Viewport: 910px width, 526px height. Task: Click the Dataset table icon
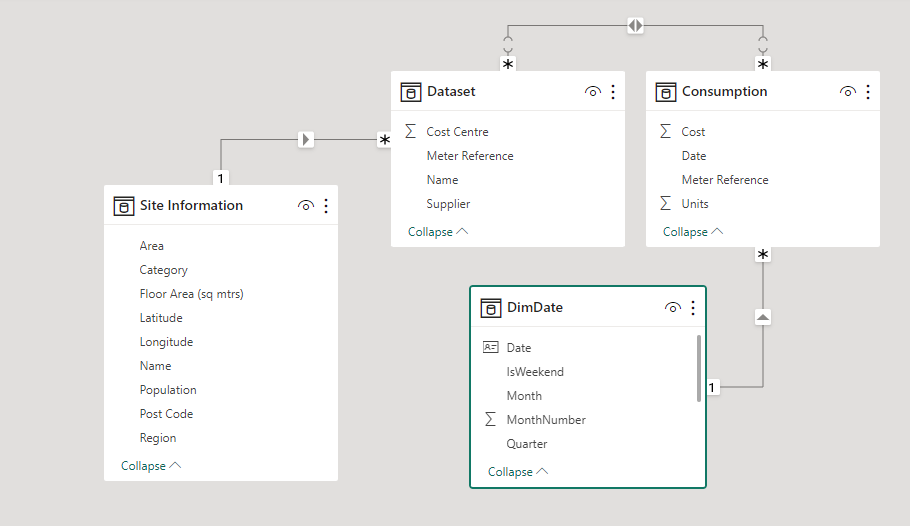(x=411, y=92)
